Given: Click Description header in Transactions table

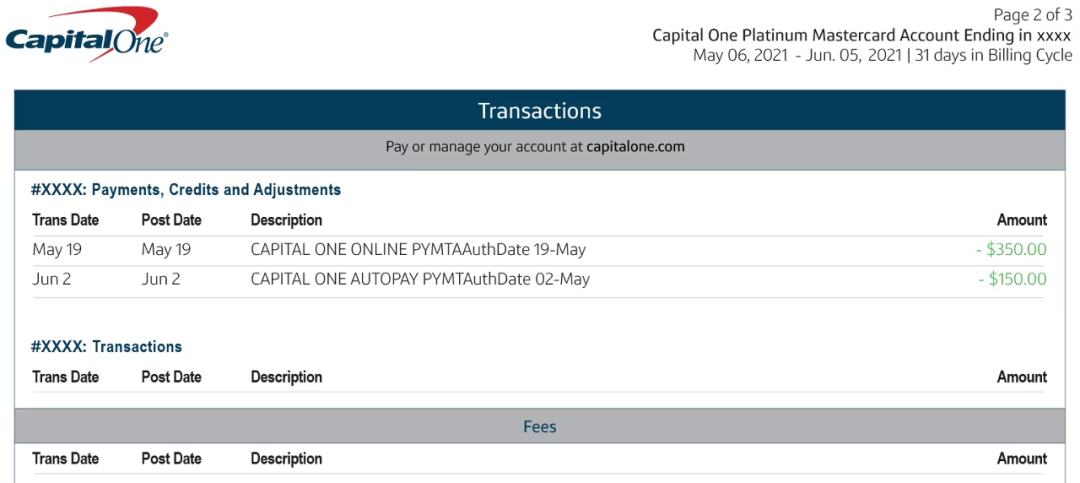Looking at the screenshot, I should pyautogui.click(x=287, y=378).
